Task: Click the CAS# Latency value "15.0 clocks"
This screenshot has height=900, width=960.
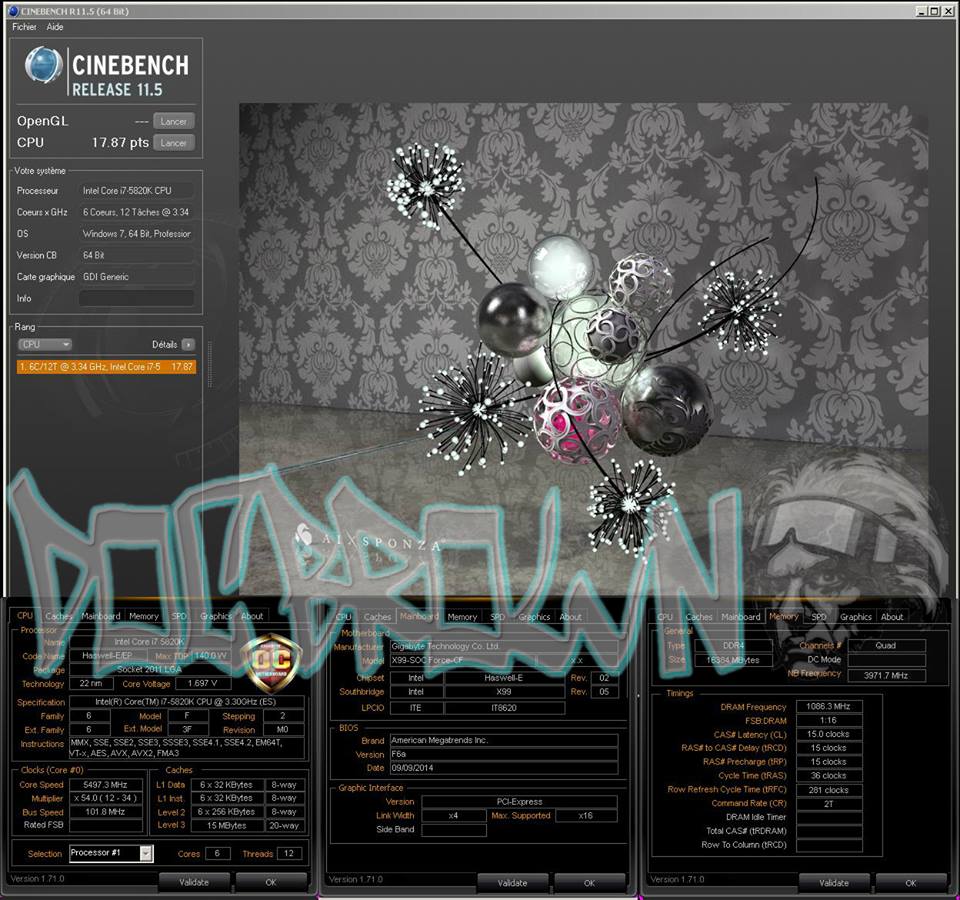Action: (828, 734)
